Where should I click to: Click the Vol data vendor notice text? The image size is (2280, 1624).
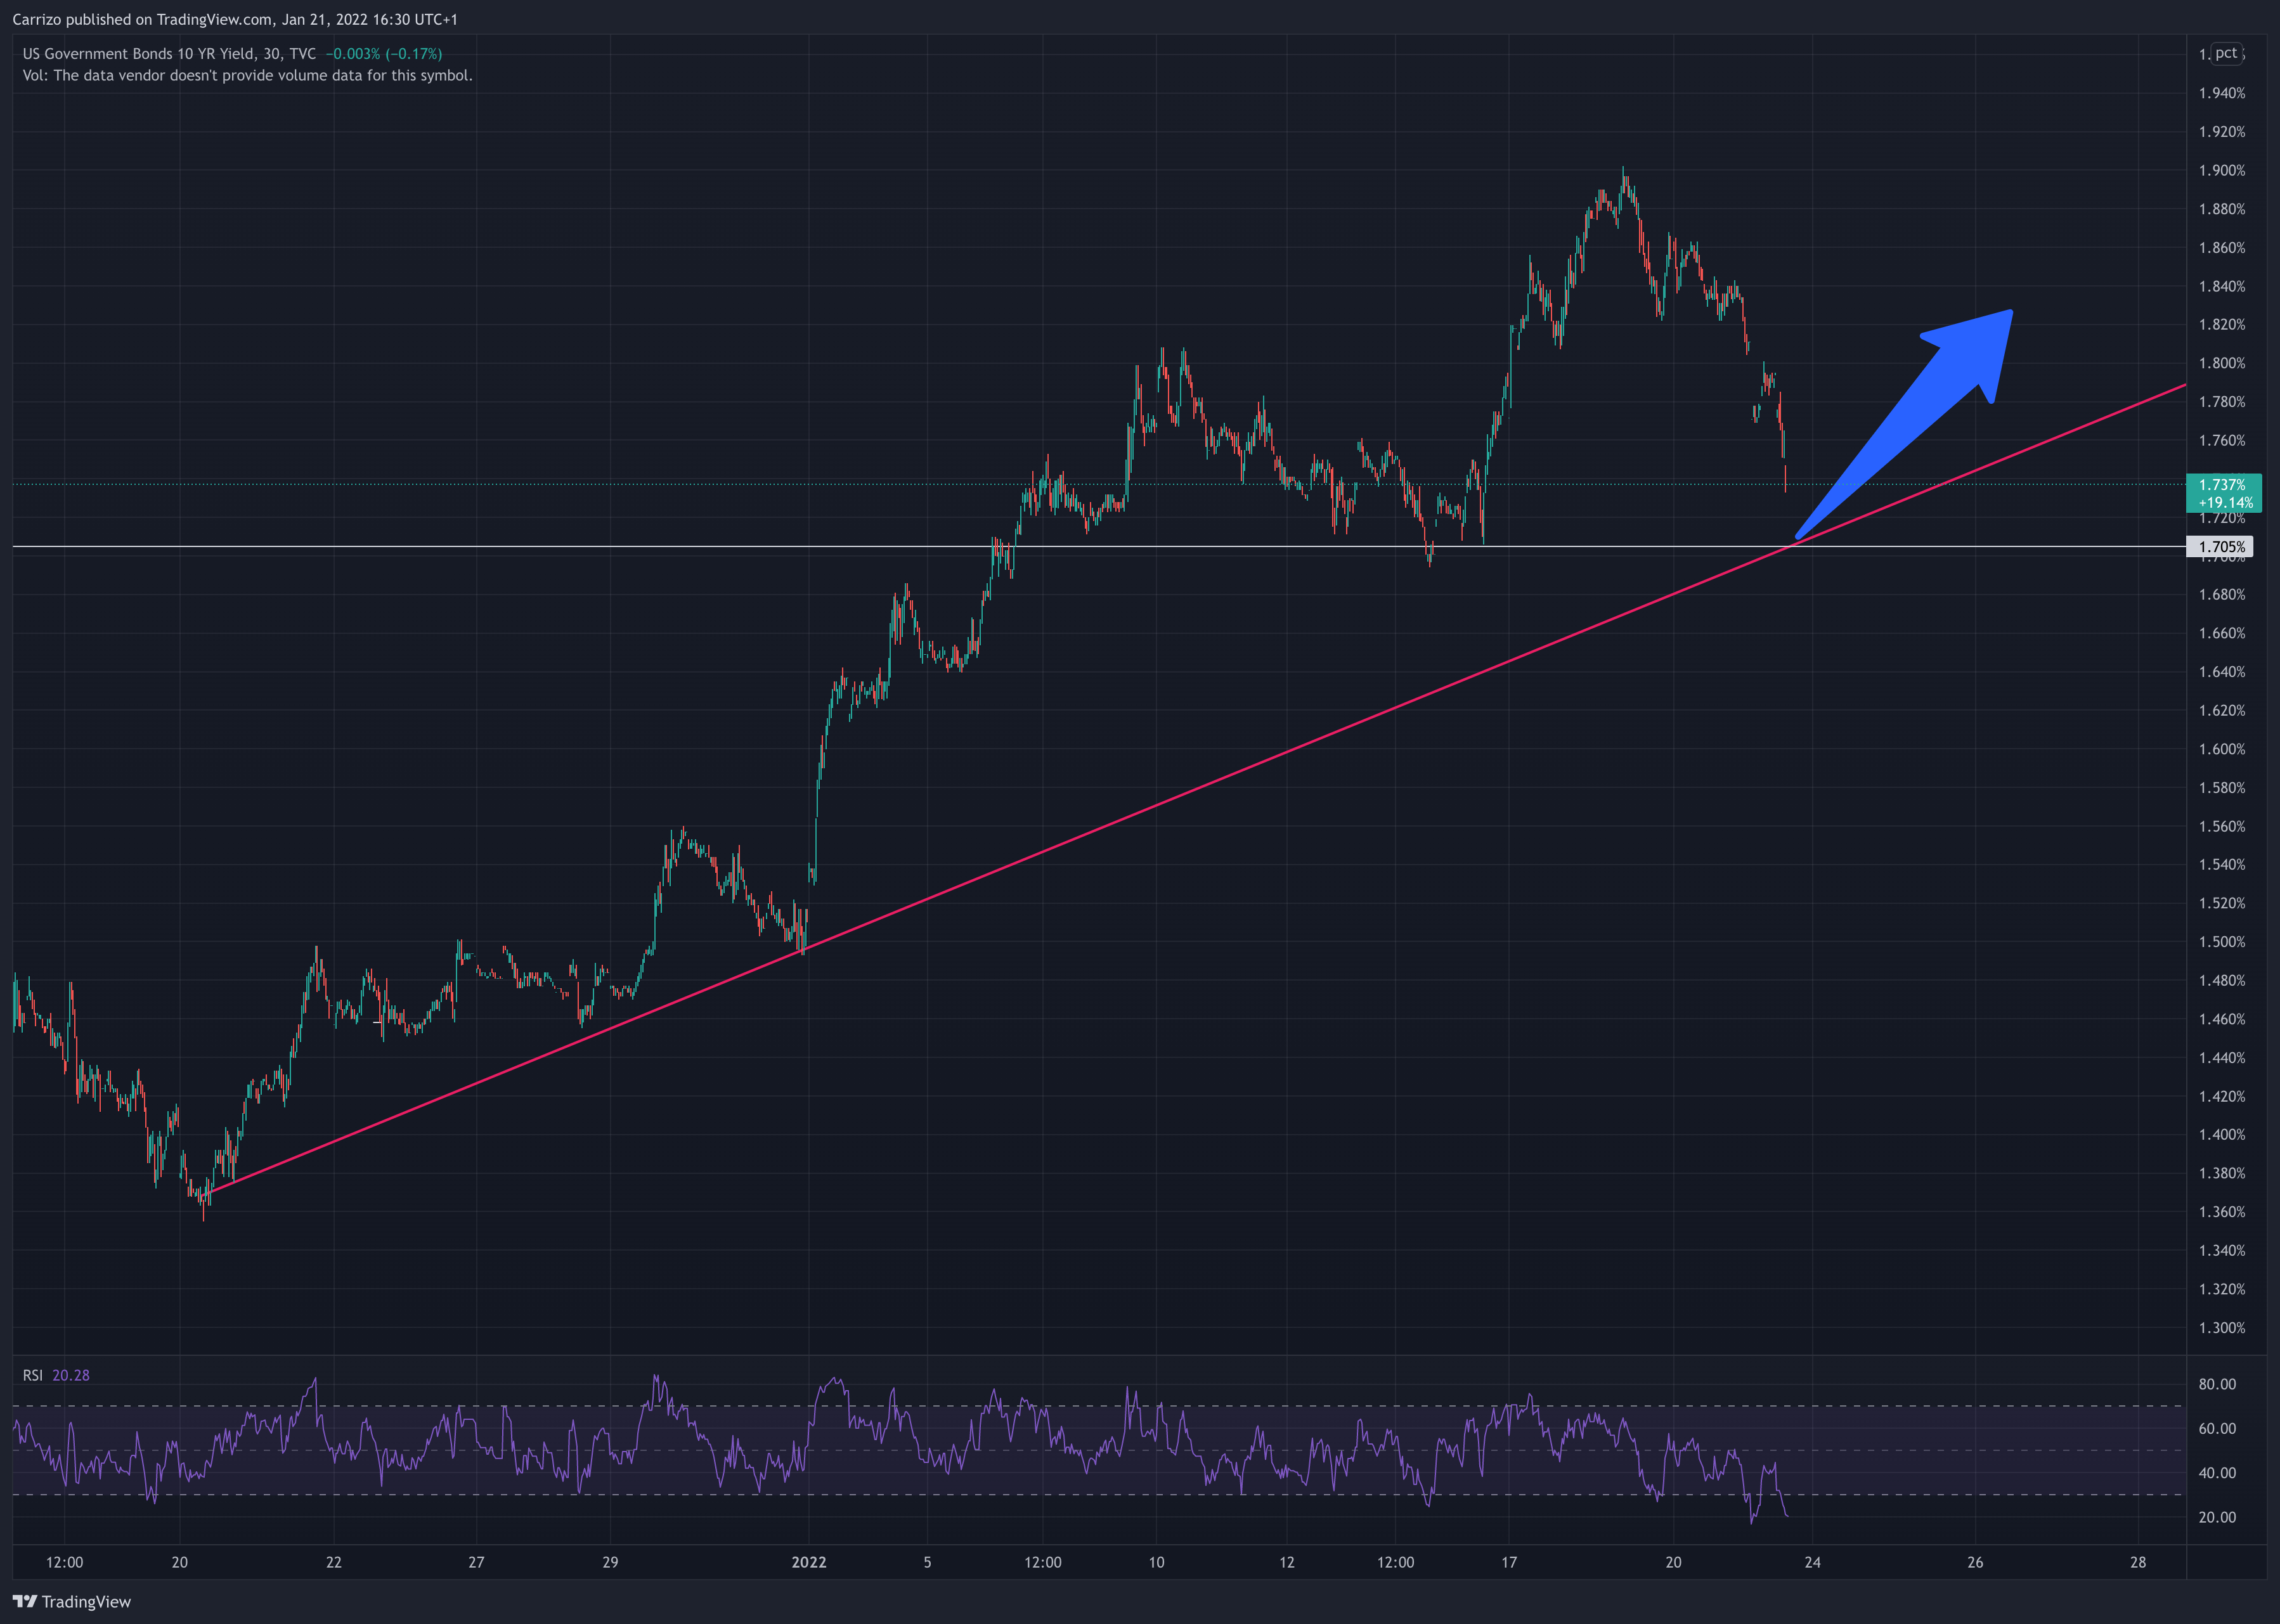[x=247, y=76]
